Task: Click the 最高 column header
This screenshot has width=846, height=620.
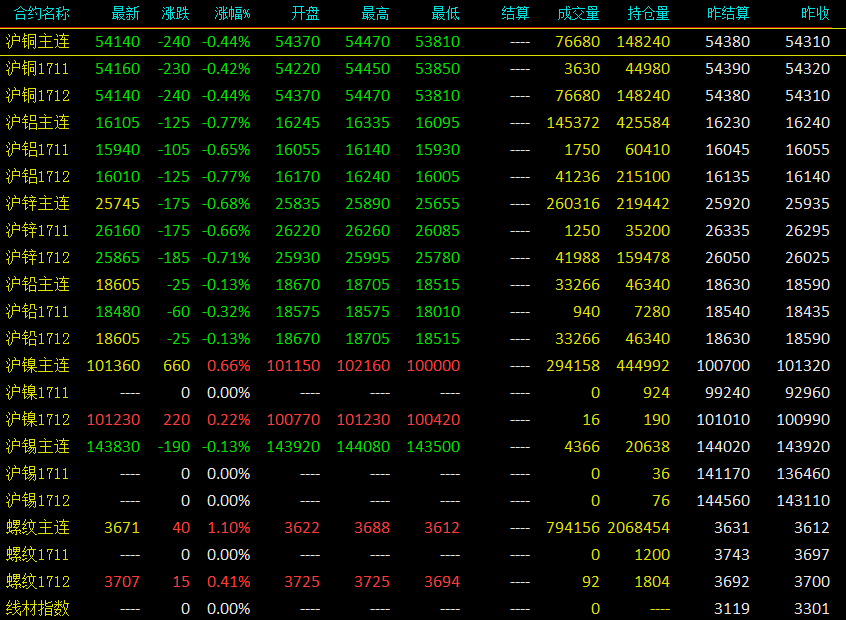Action: click(376, 13)
